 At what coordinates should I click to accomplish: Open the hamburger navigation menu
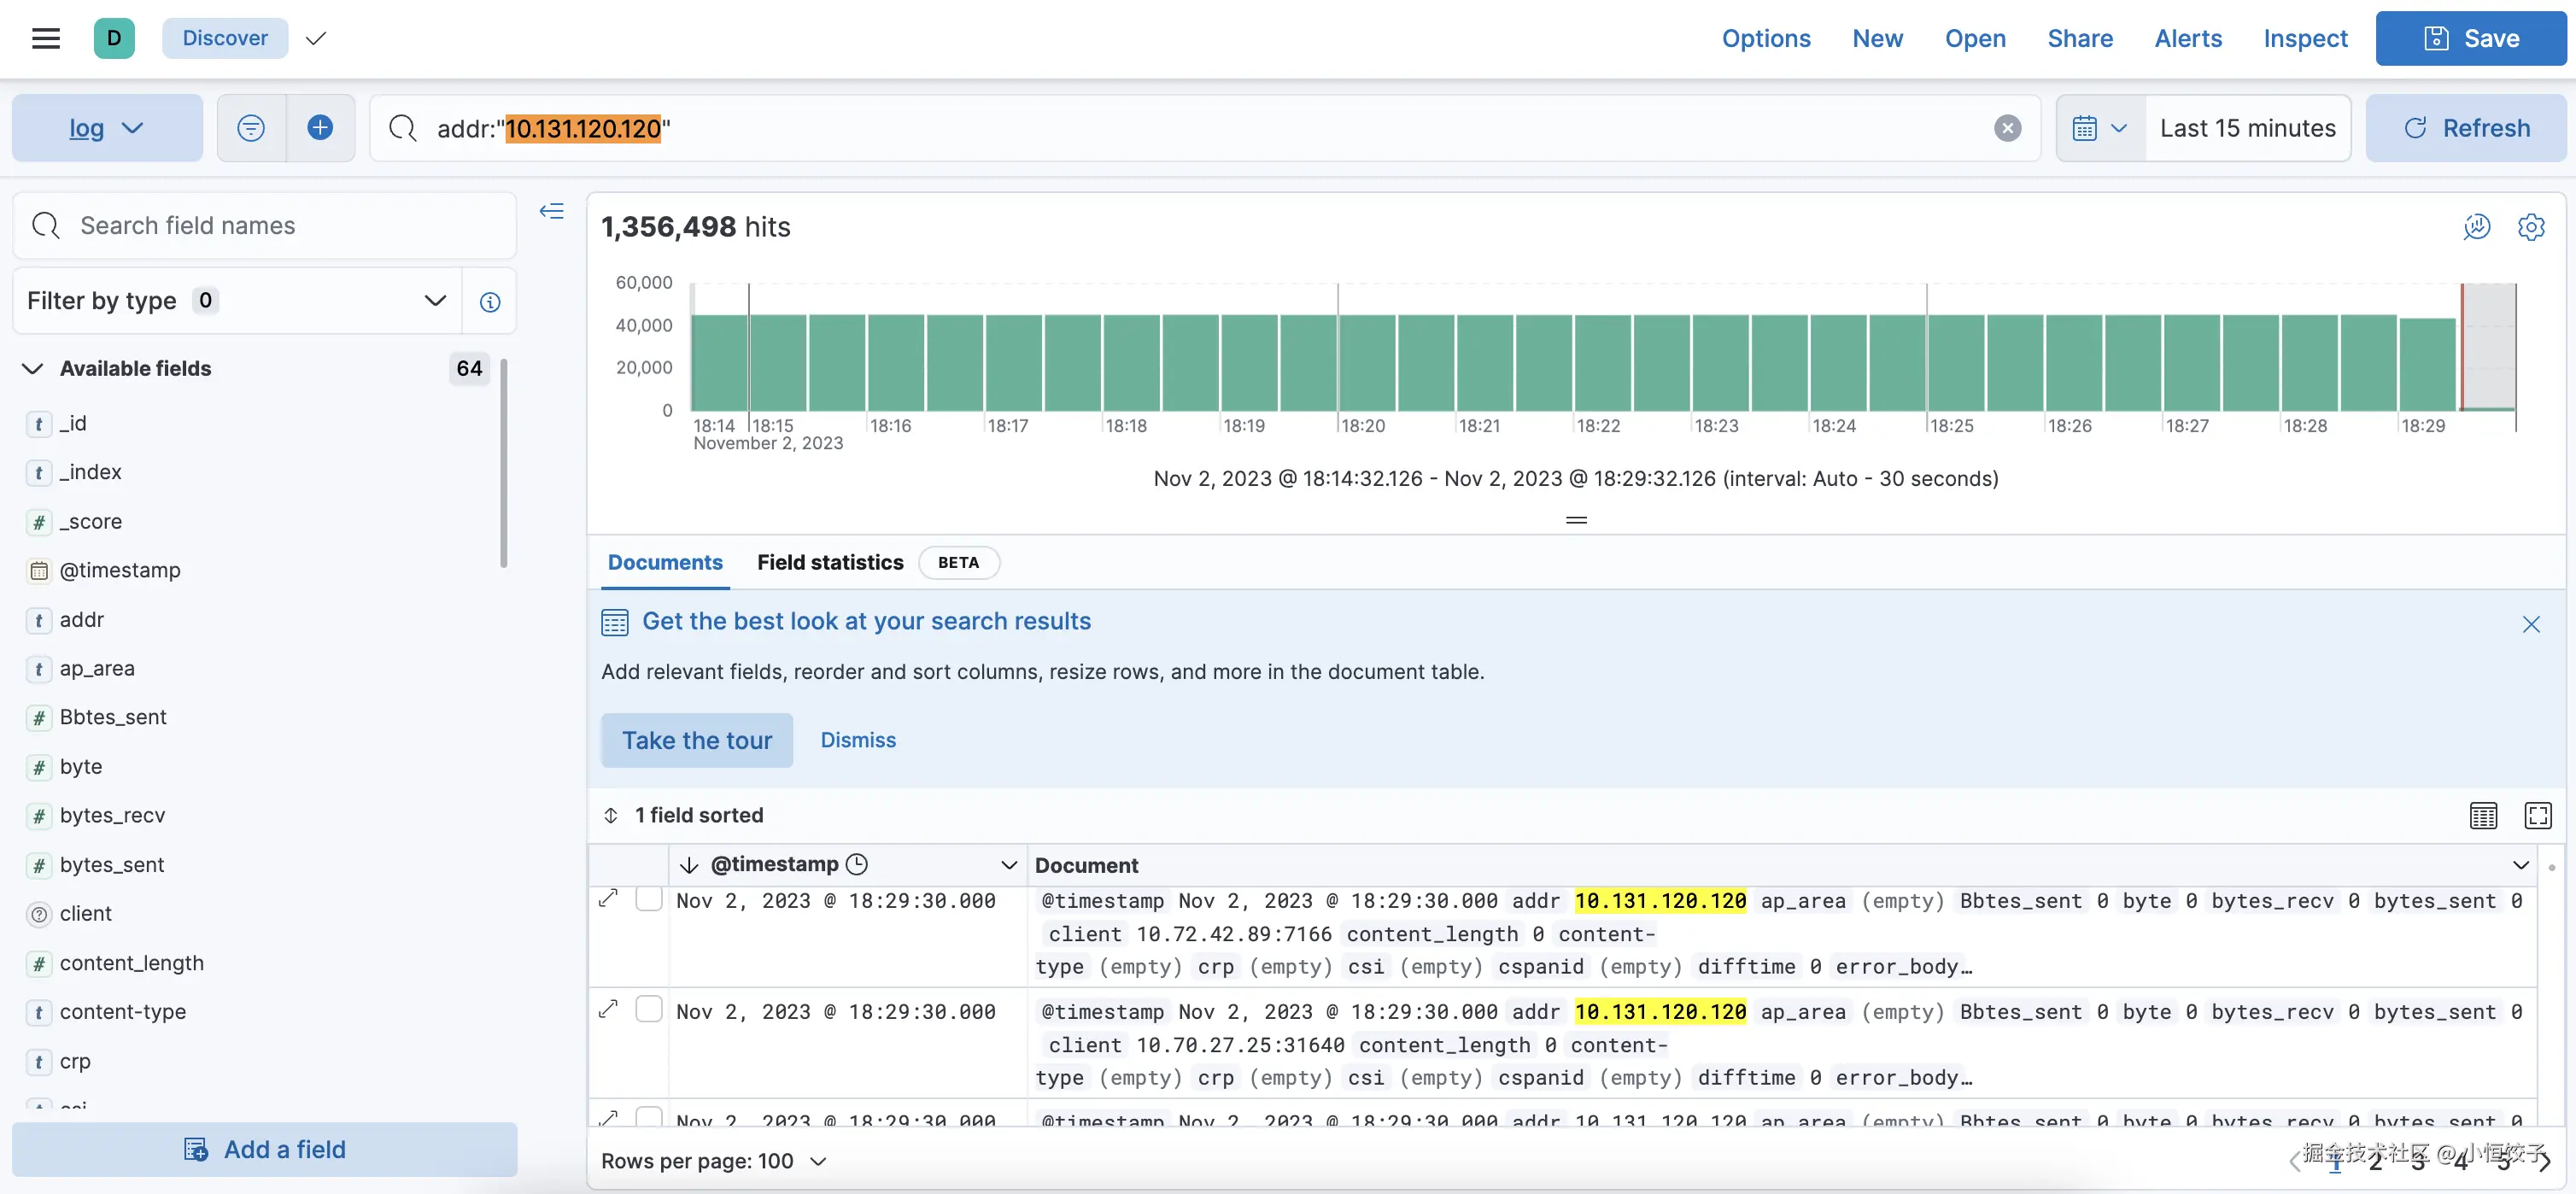tap(46, 38)
